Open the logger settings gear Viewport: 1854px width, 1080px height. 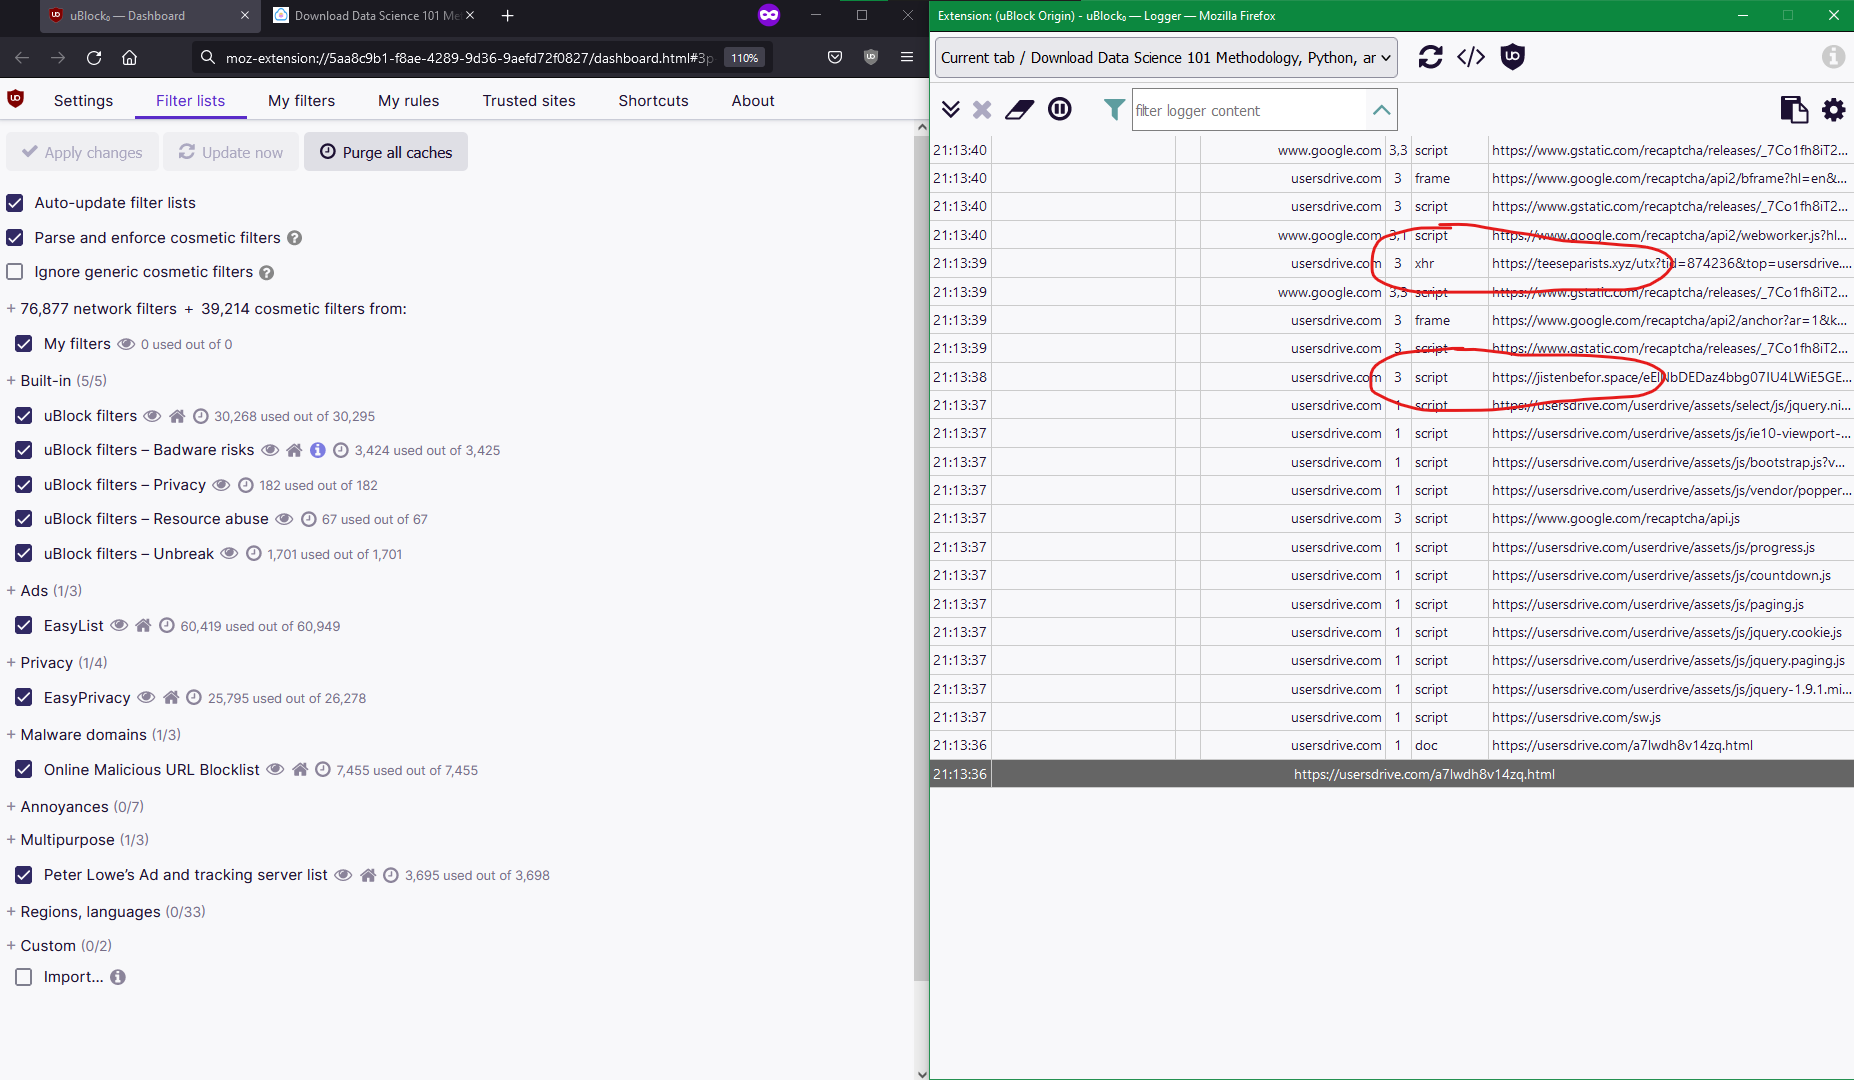(1834, 110)
